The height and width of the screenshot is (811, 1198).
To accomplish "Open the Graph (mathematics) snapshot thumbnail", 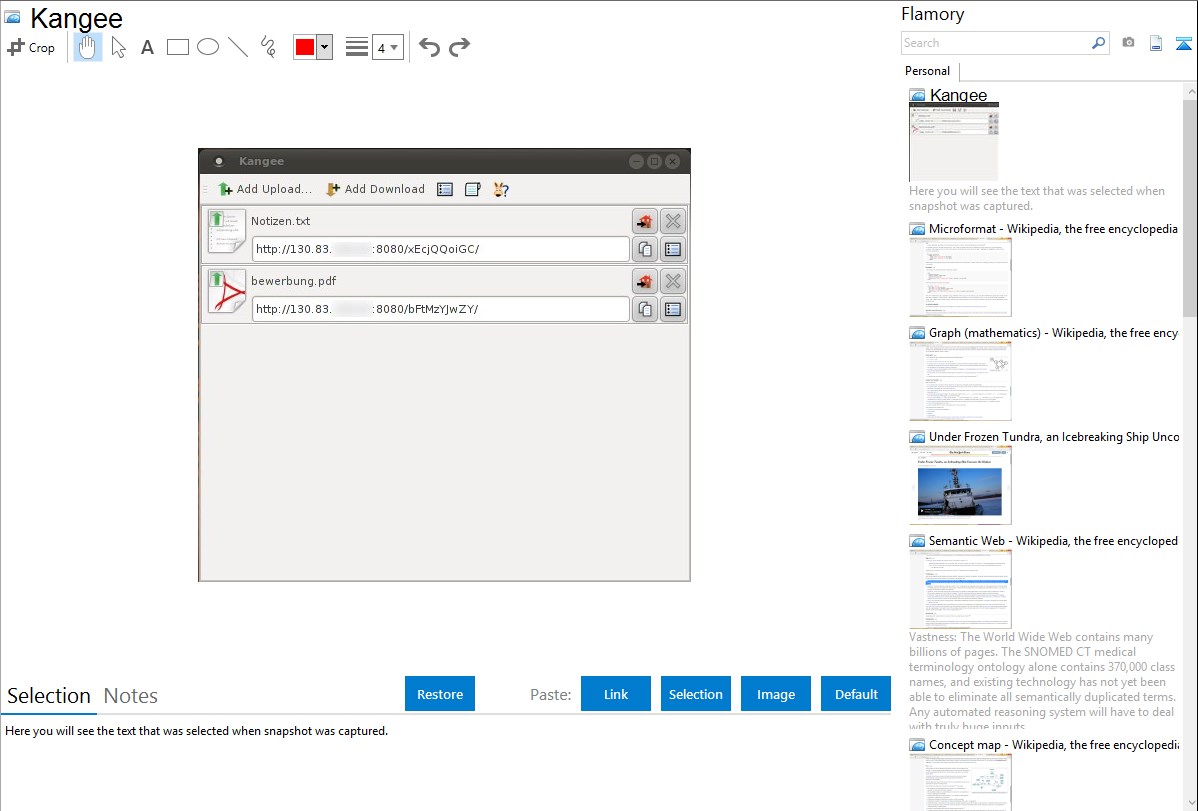I will pos(960,381).
